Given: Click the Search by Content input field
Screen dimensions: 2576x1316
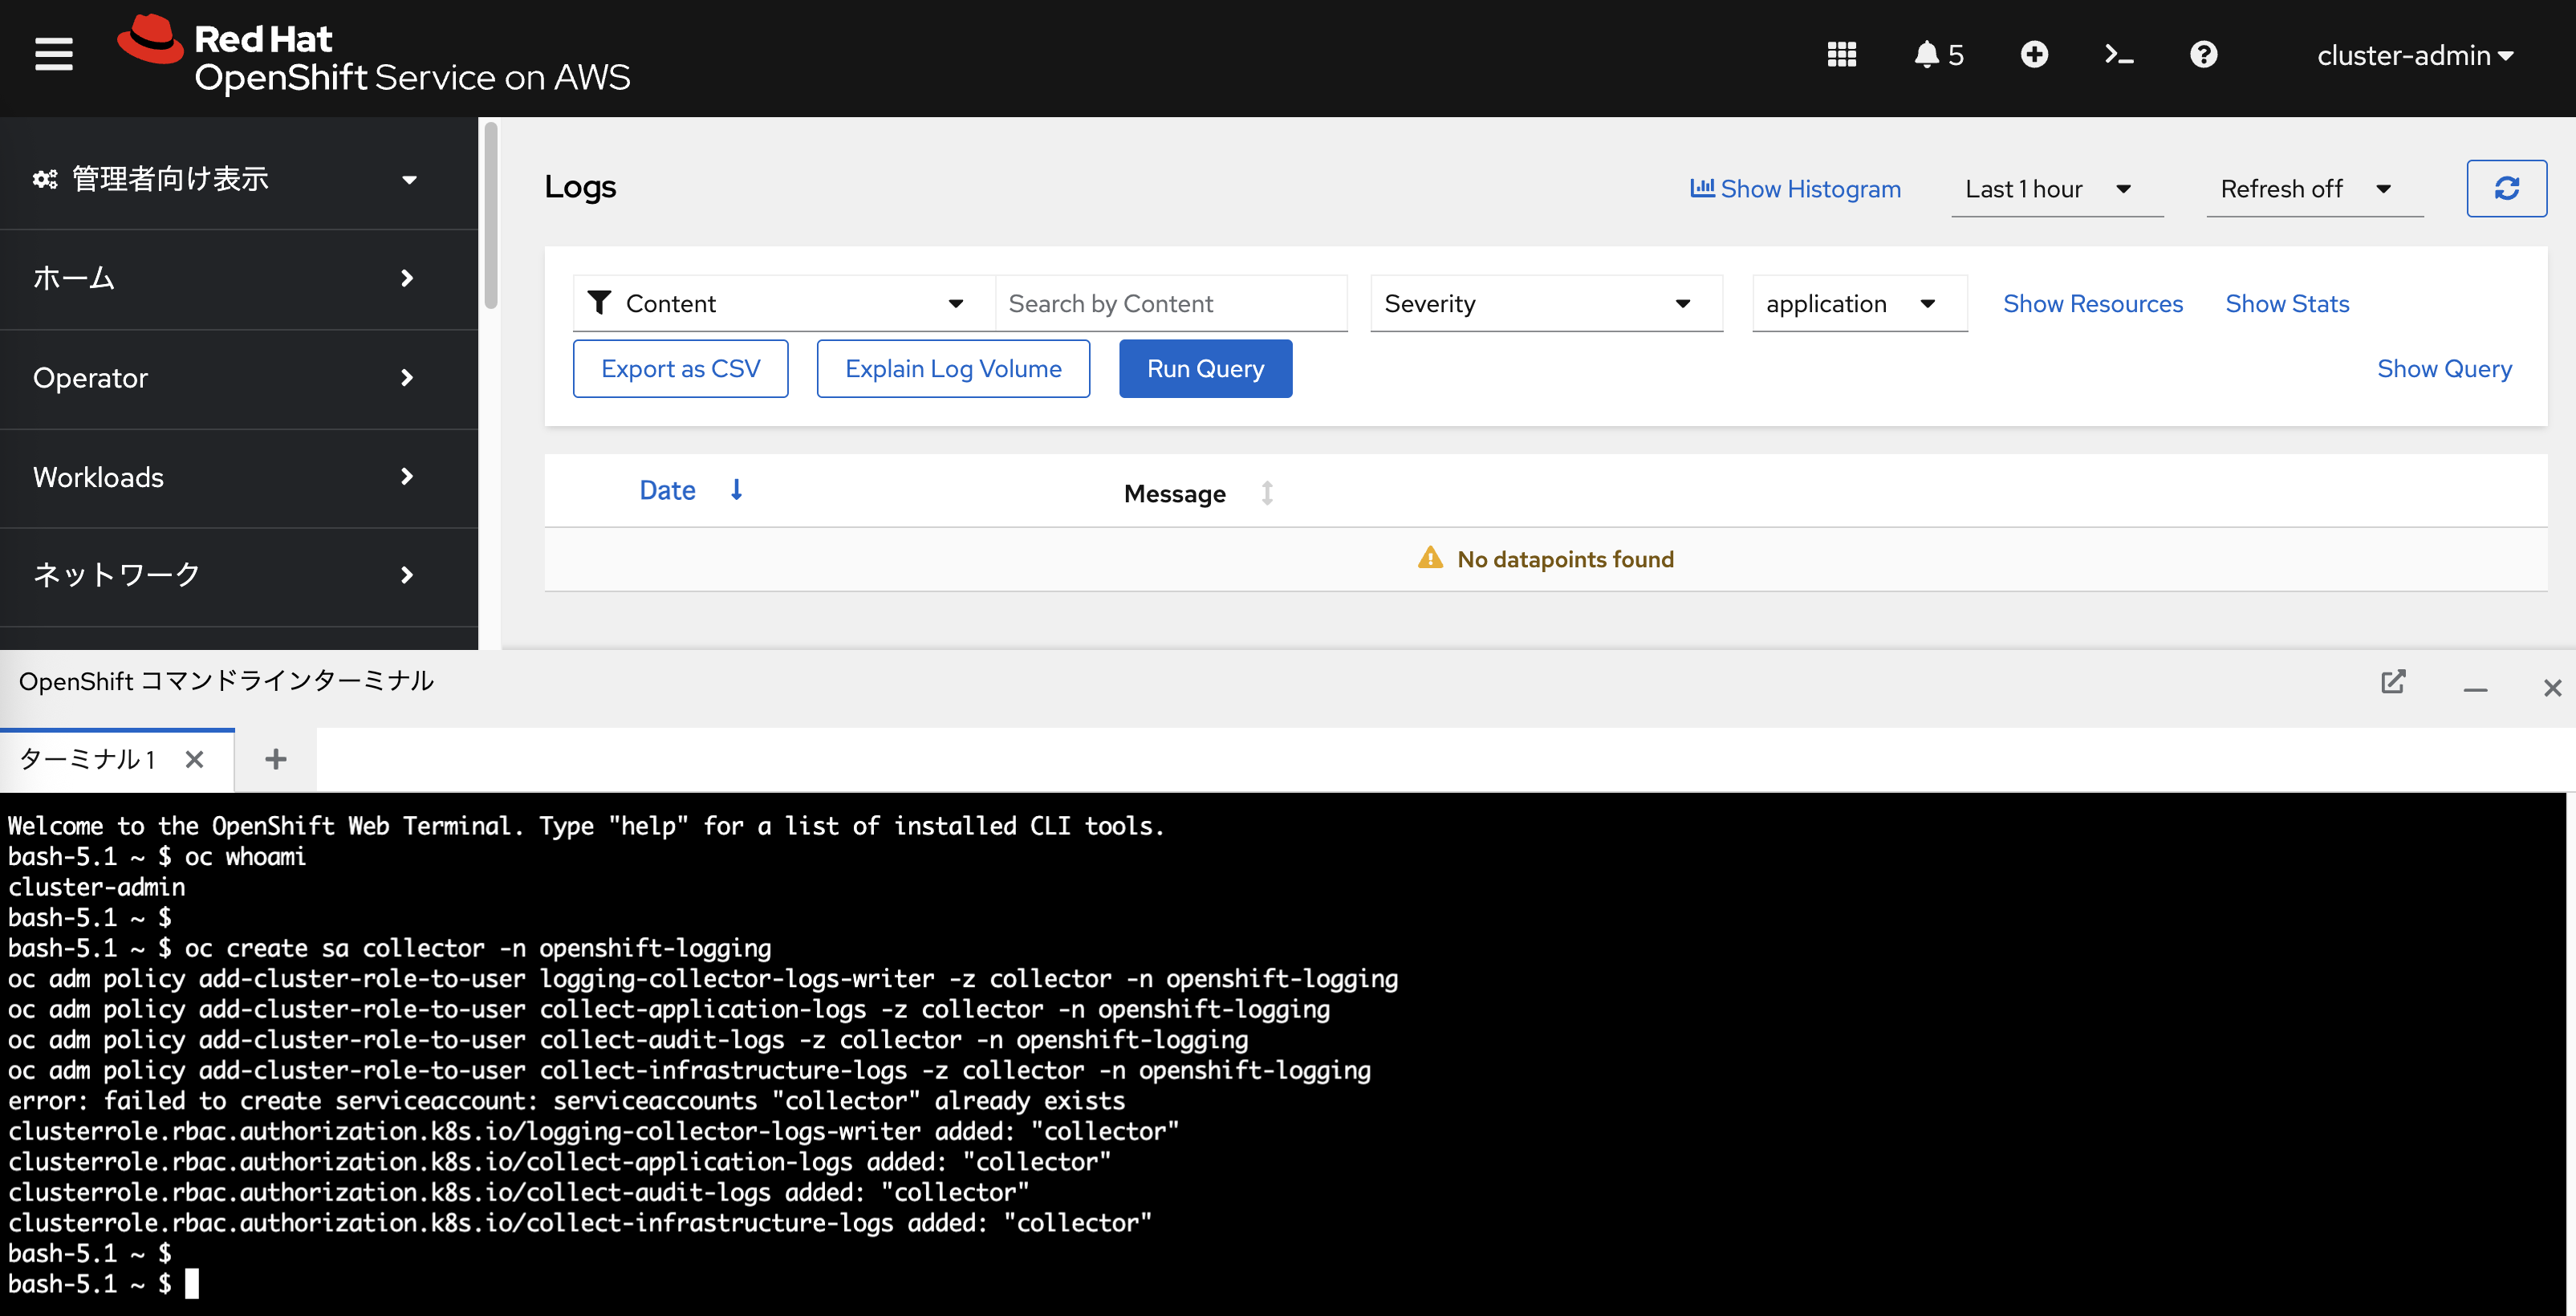Looking at the screenshot, I should click(1170, 303).
